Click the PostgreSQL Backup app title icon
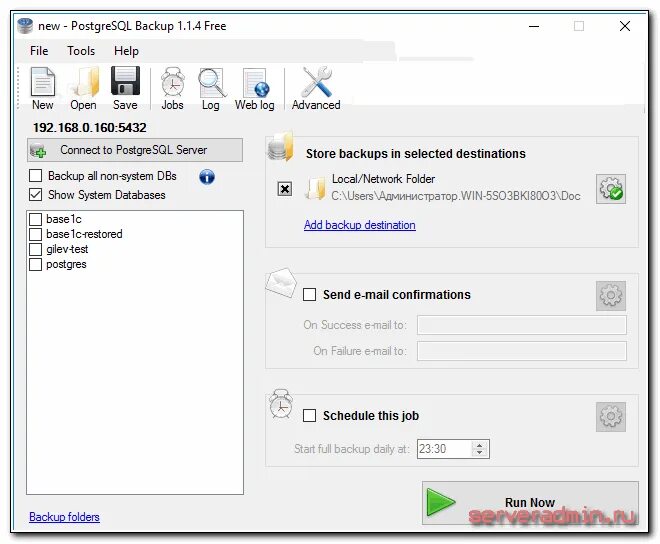Image resolution: width=660 pixels, height=544 pixels. 25,26
